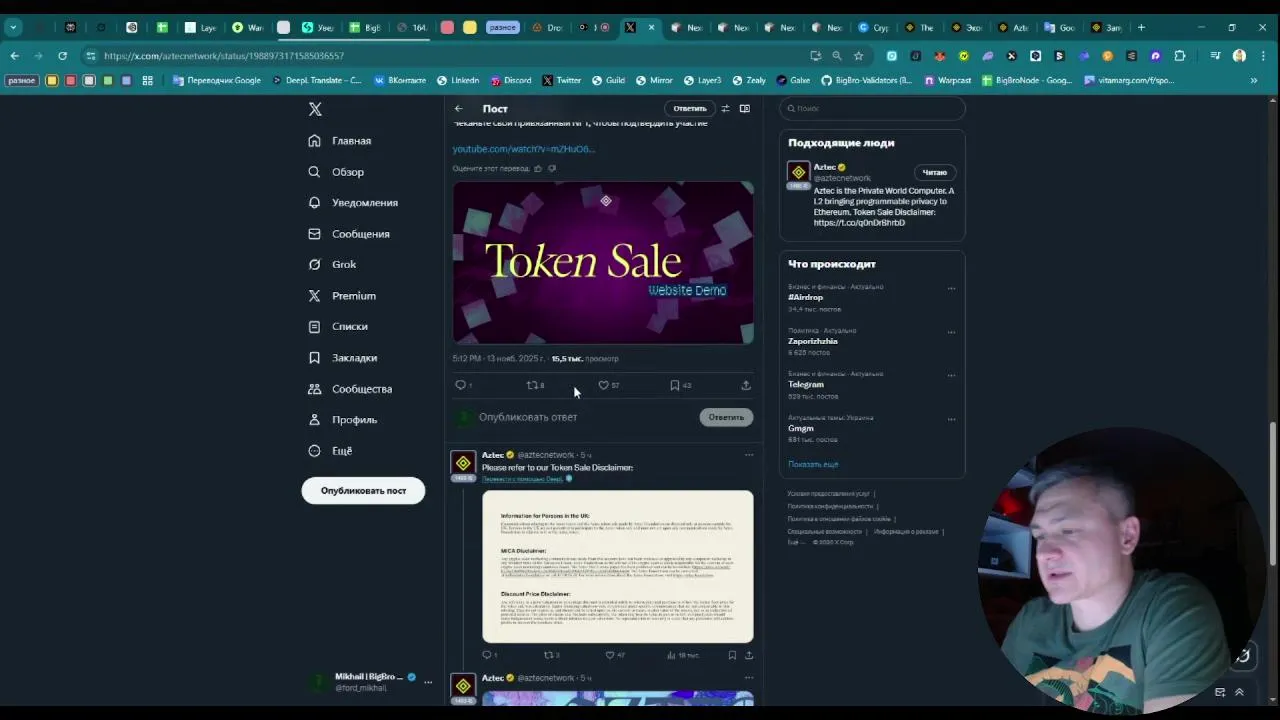This screenshot has width=1280, height=720.
Task: Share the main post via share icon
Action: pos(746,385)
